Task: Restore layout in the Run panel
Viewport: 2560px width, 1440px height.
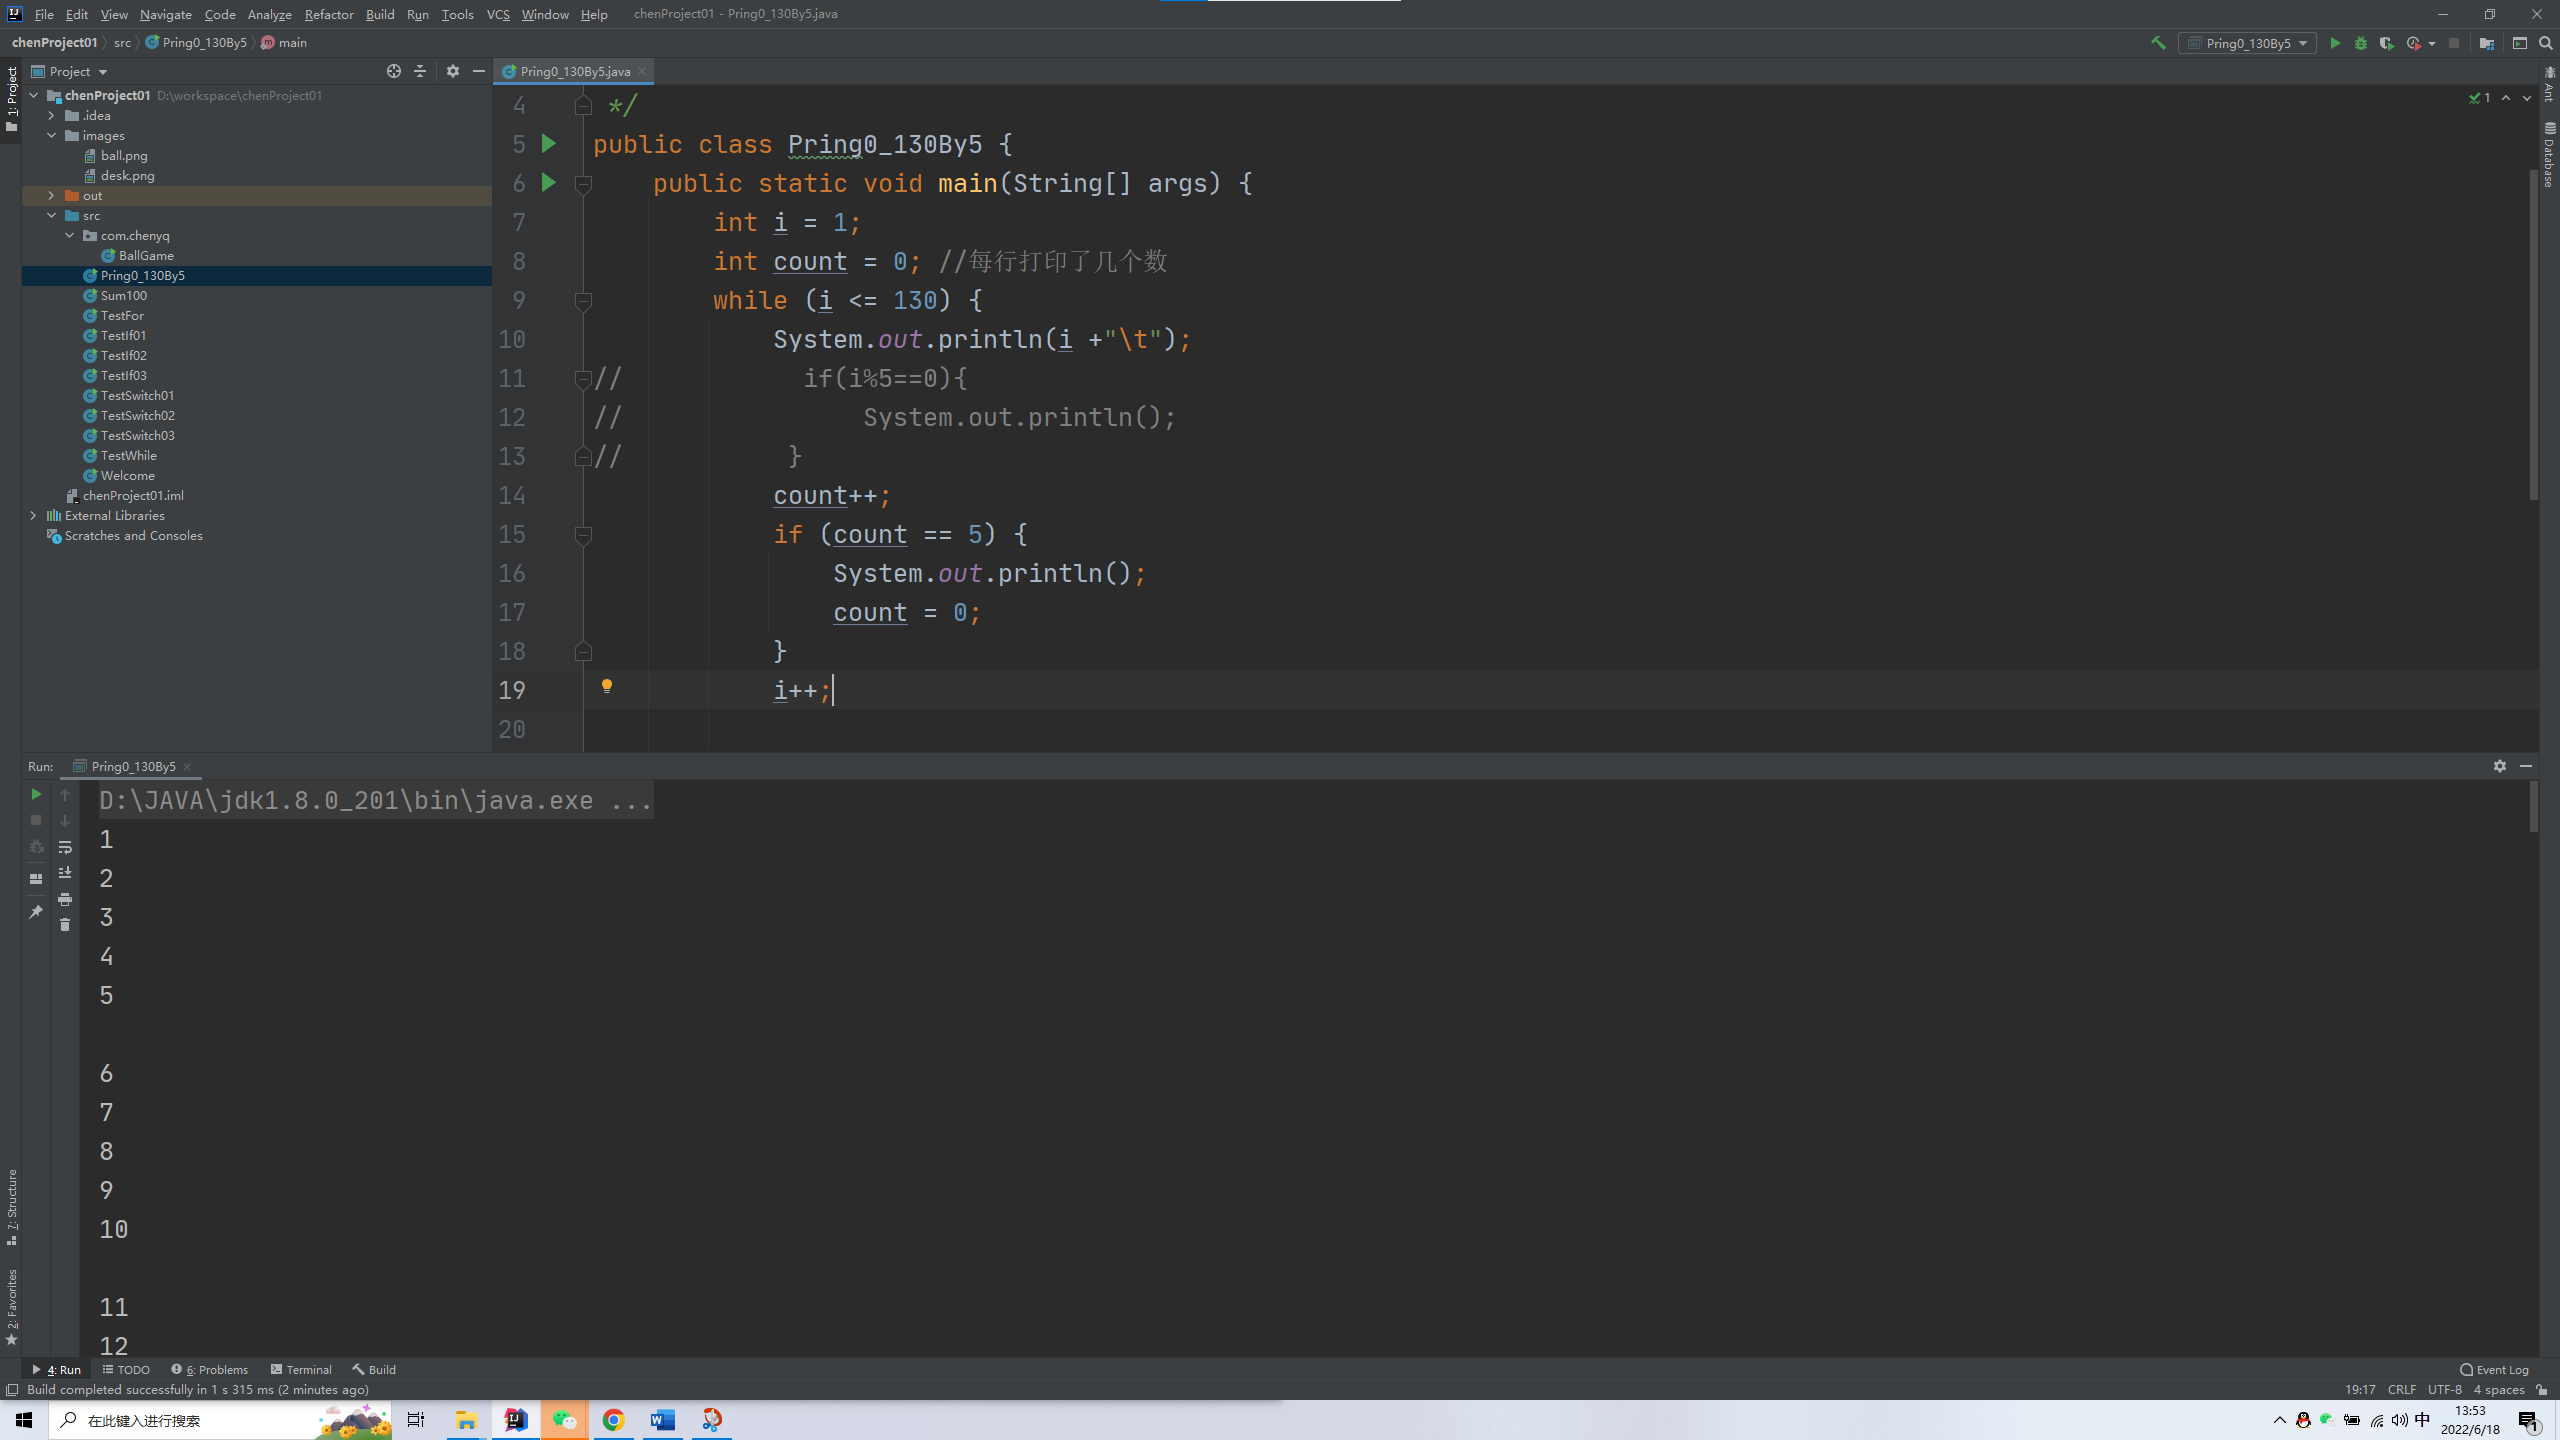Action: (36, 879)
